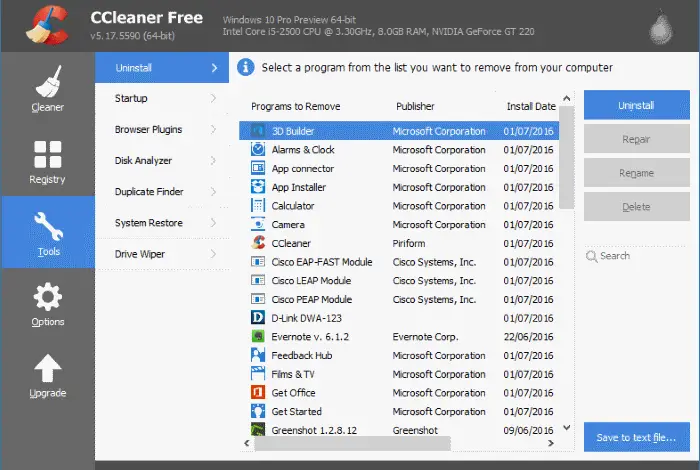Screen dimensions: 700x470
Task: Click the Cisco LEAP Module icon
Action: 258,280
